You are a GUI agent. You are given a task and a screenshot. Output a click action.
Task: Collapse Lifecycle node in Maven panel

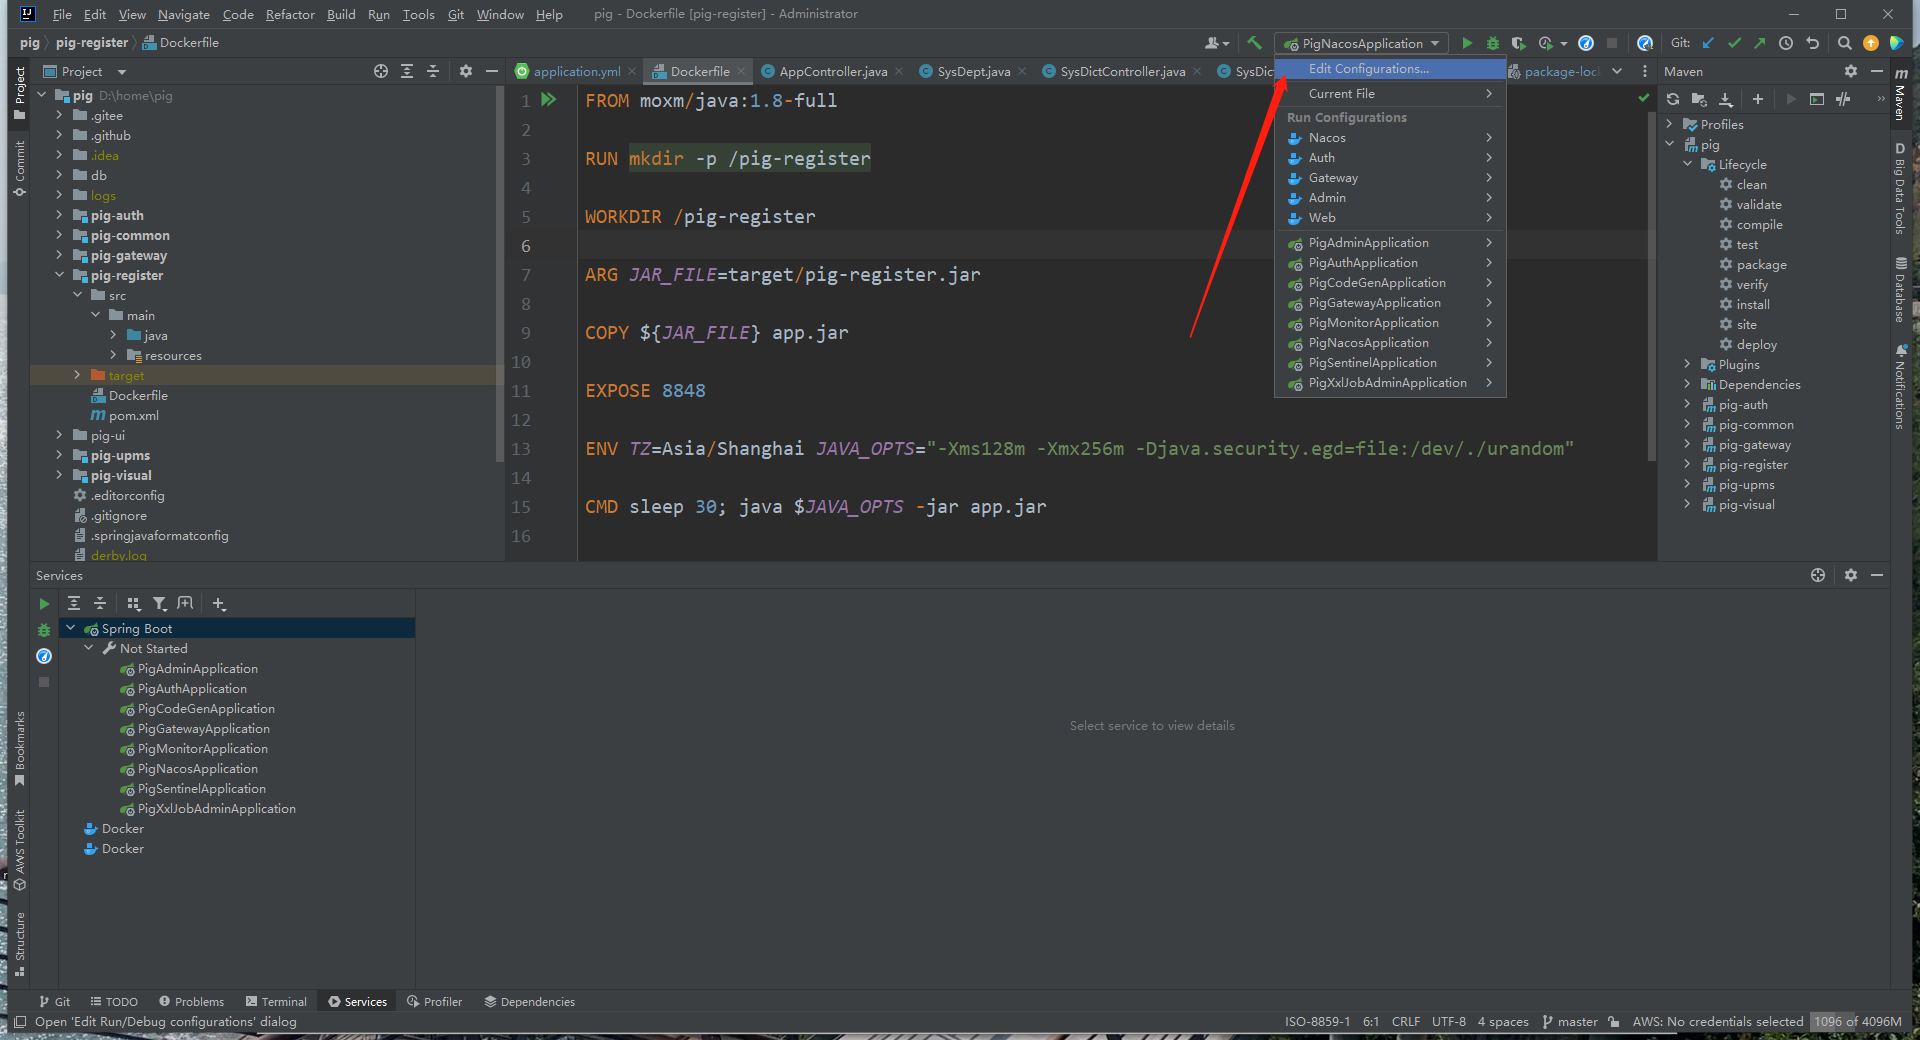pyautogui.click(x=1688, y=164)
